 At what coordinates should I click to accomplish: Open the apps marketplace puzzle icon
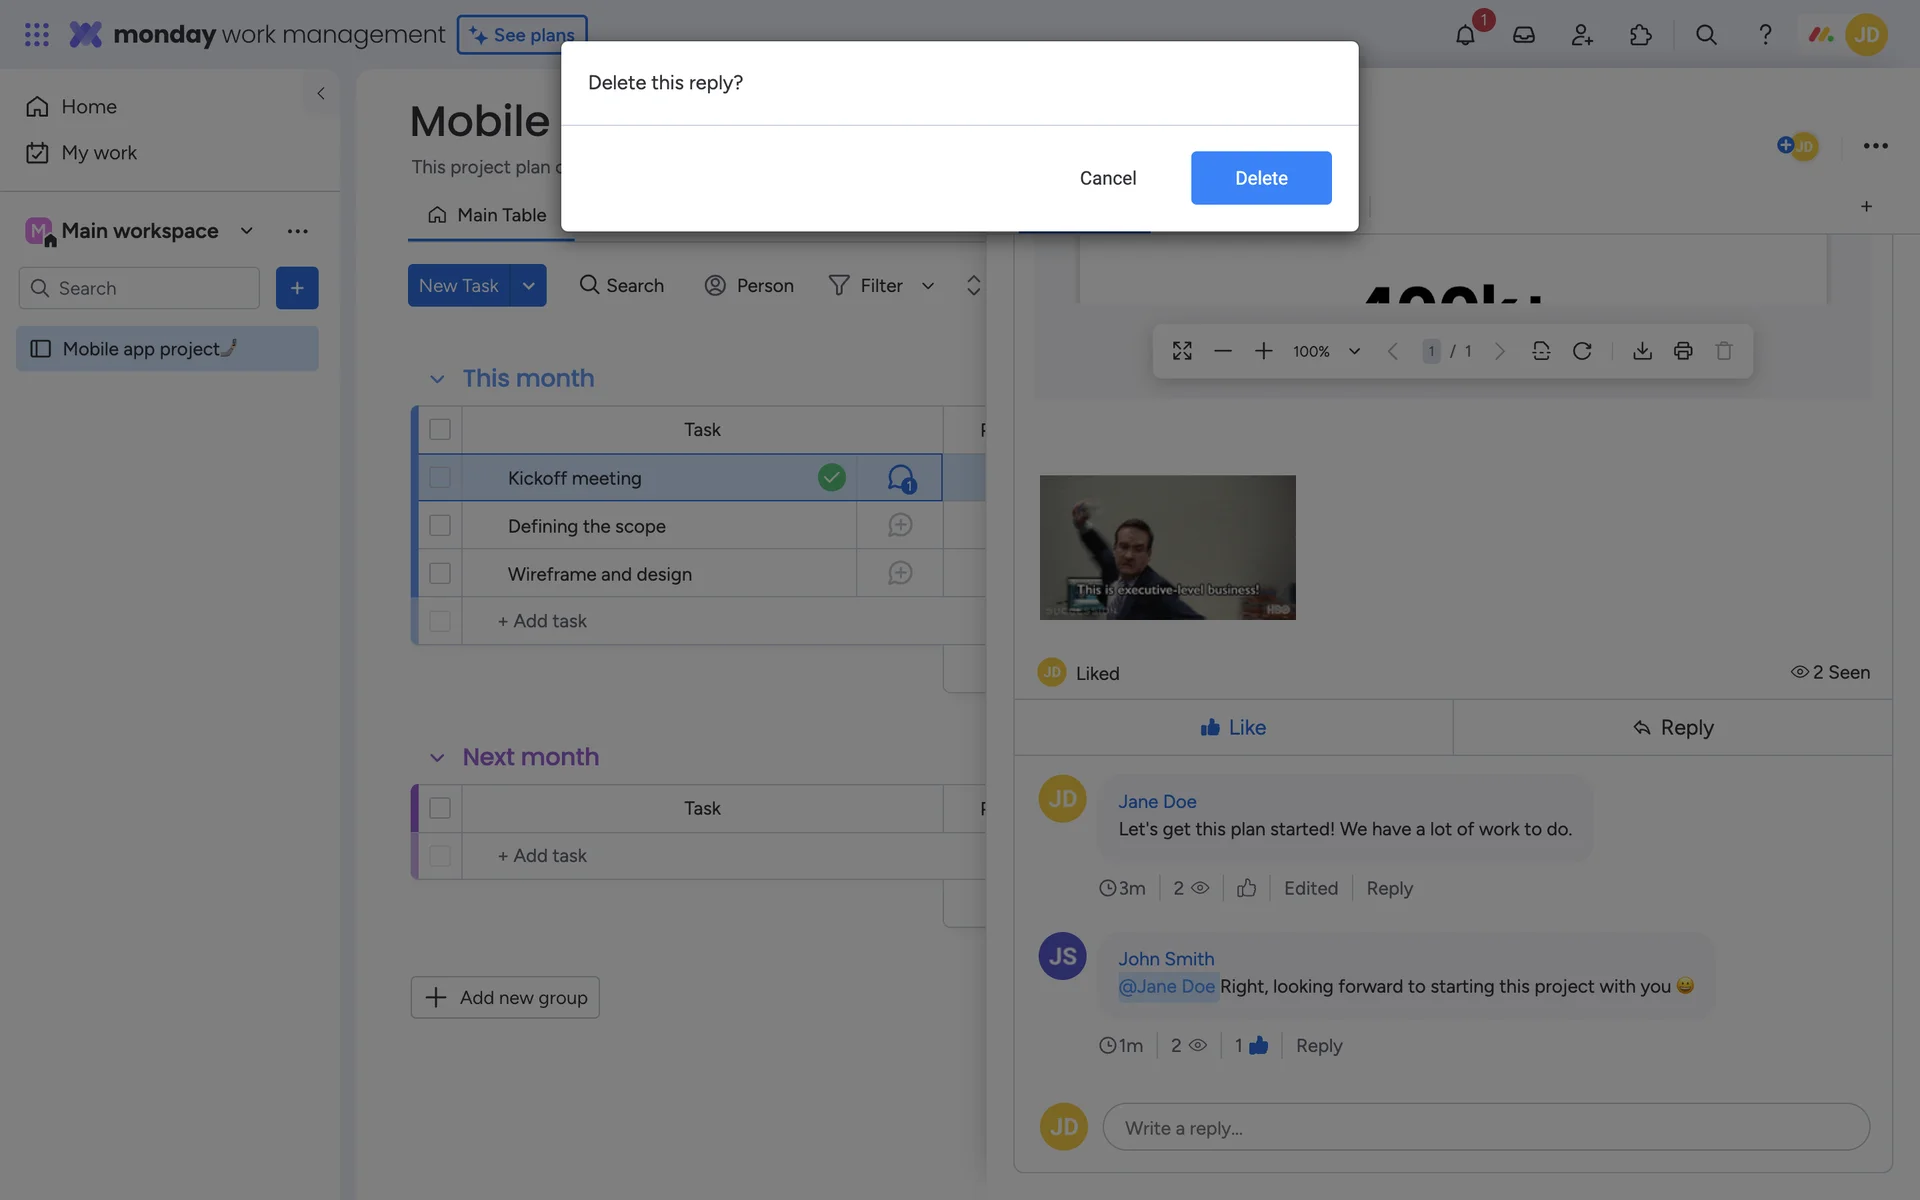[1640, 35]
